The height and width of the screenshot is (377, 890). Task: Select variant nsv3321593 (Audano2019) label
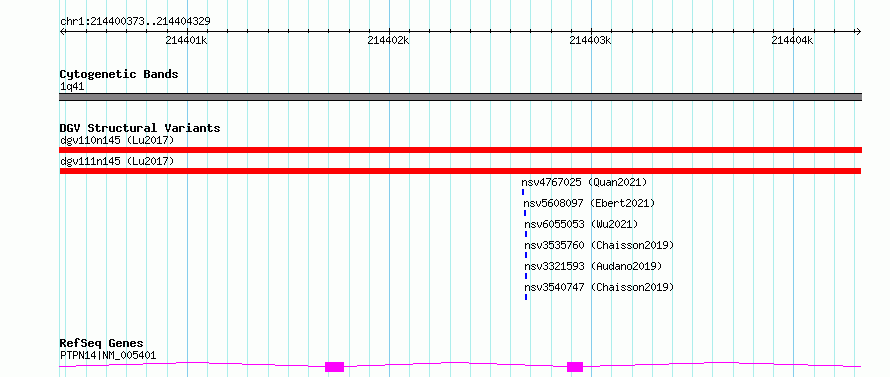(593, 266)
